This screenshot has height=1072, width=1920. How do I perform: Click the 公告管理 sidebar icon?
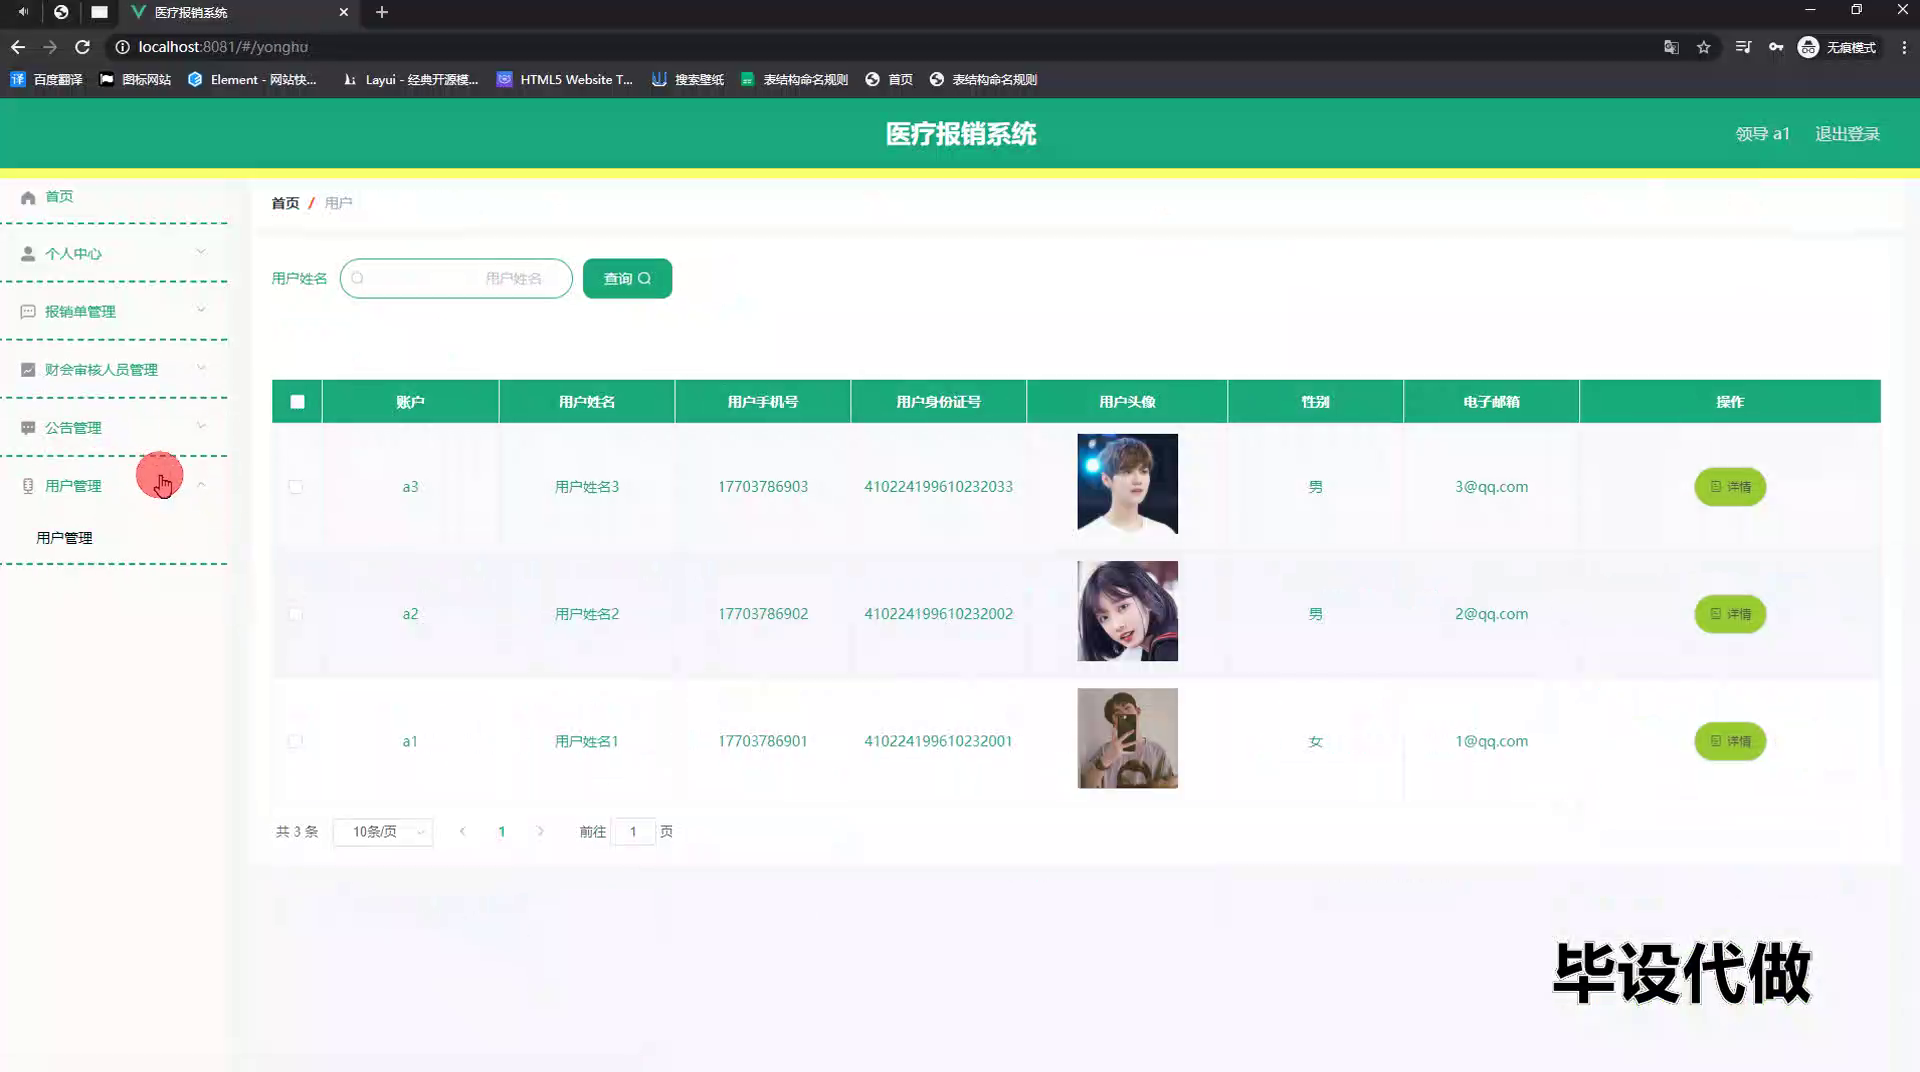28,428
